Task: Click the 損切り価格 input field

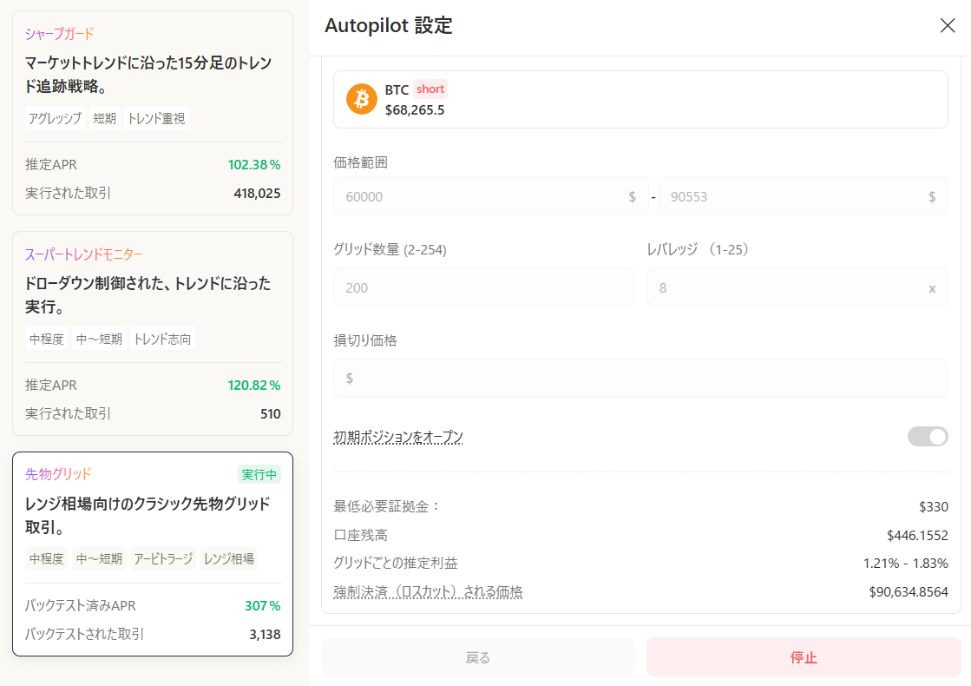Action: [640, 378]
